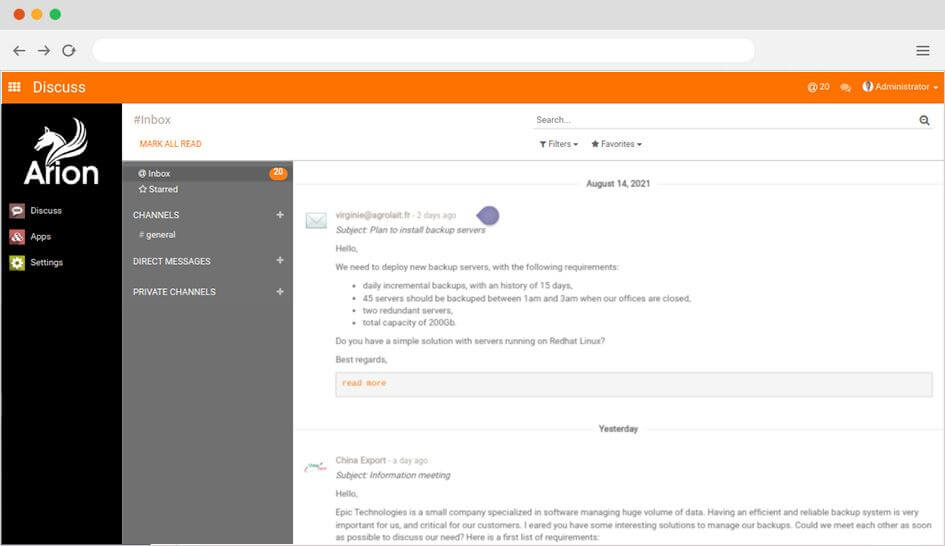Click into the Search field
Viewport: 945px width, 546px height.
click(725, 120)
